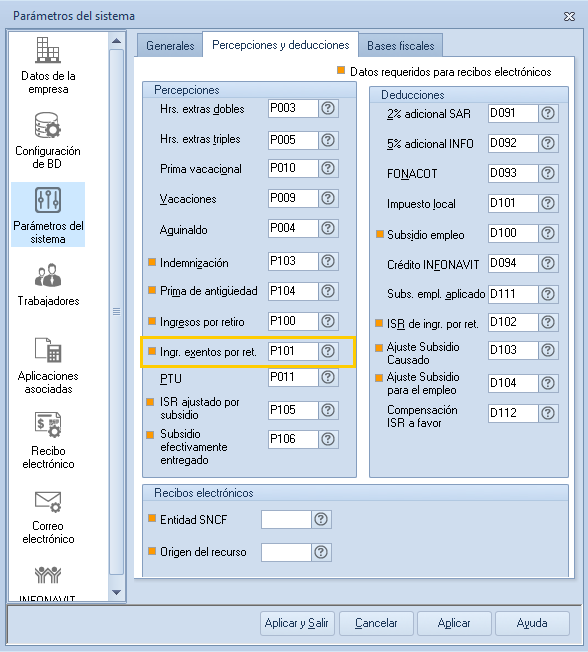
Task: Click help icon for Aguinaldo
Action: [x=328, y=228]
